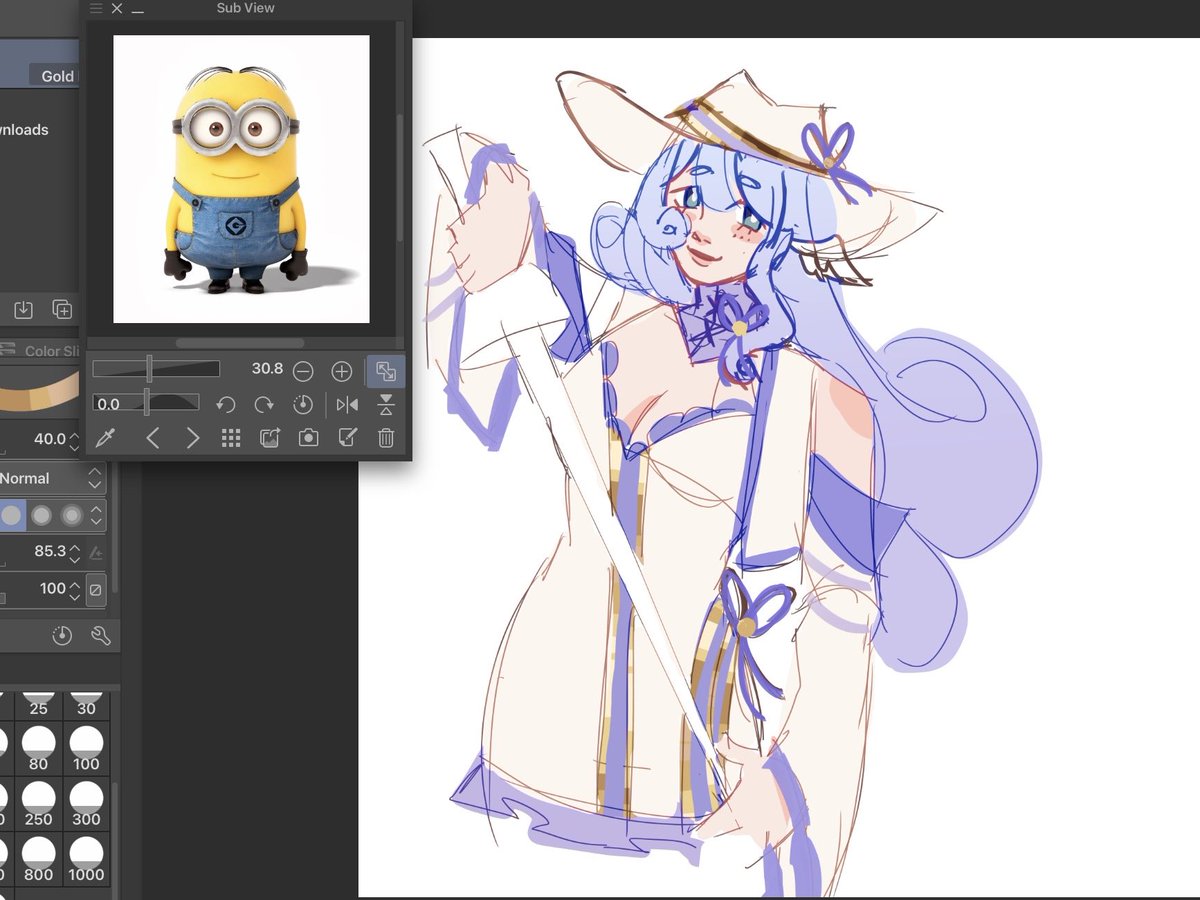1200x900 pixels.
Task: Open the Sub View image grid list
Action: pos(231,438)
